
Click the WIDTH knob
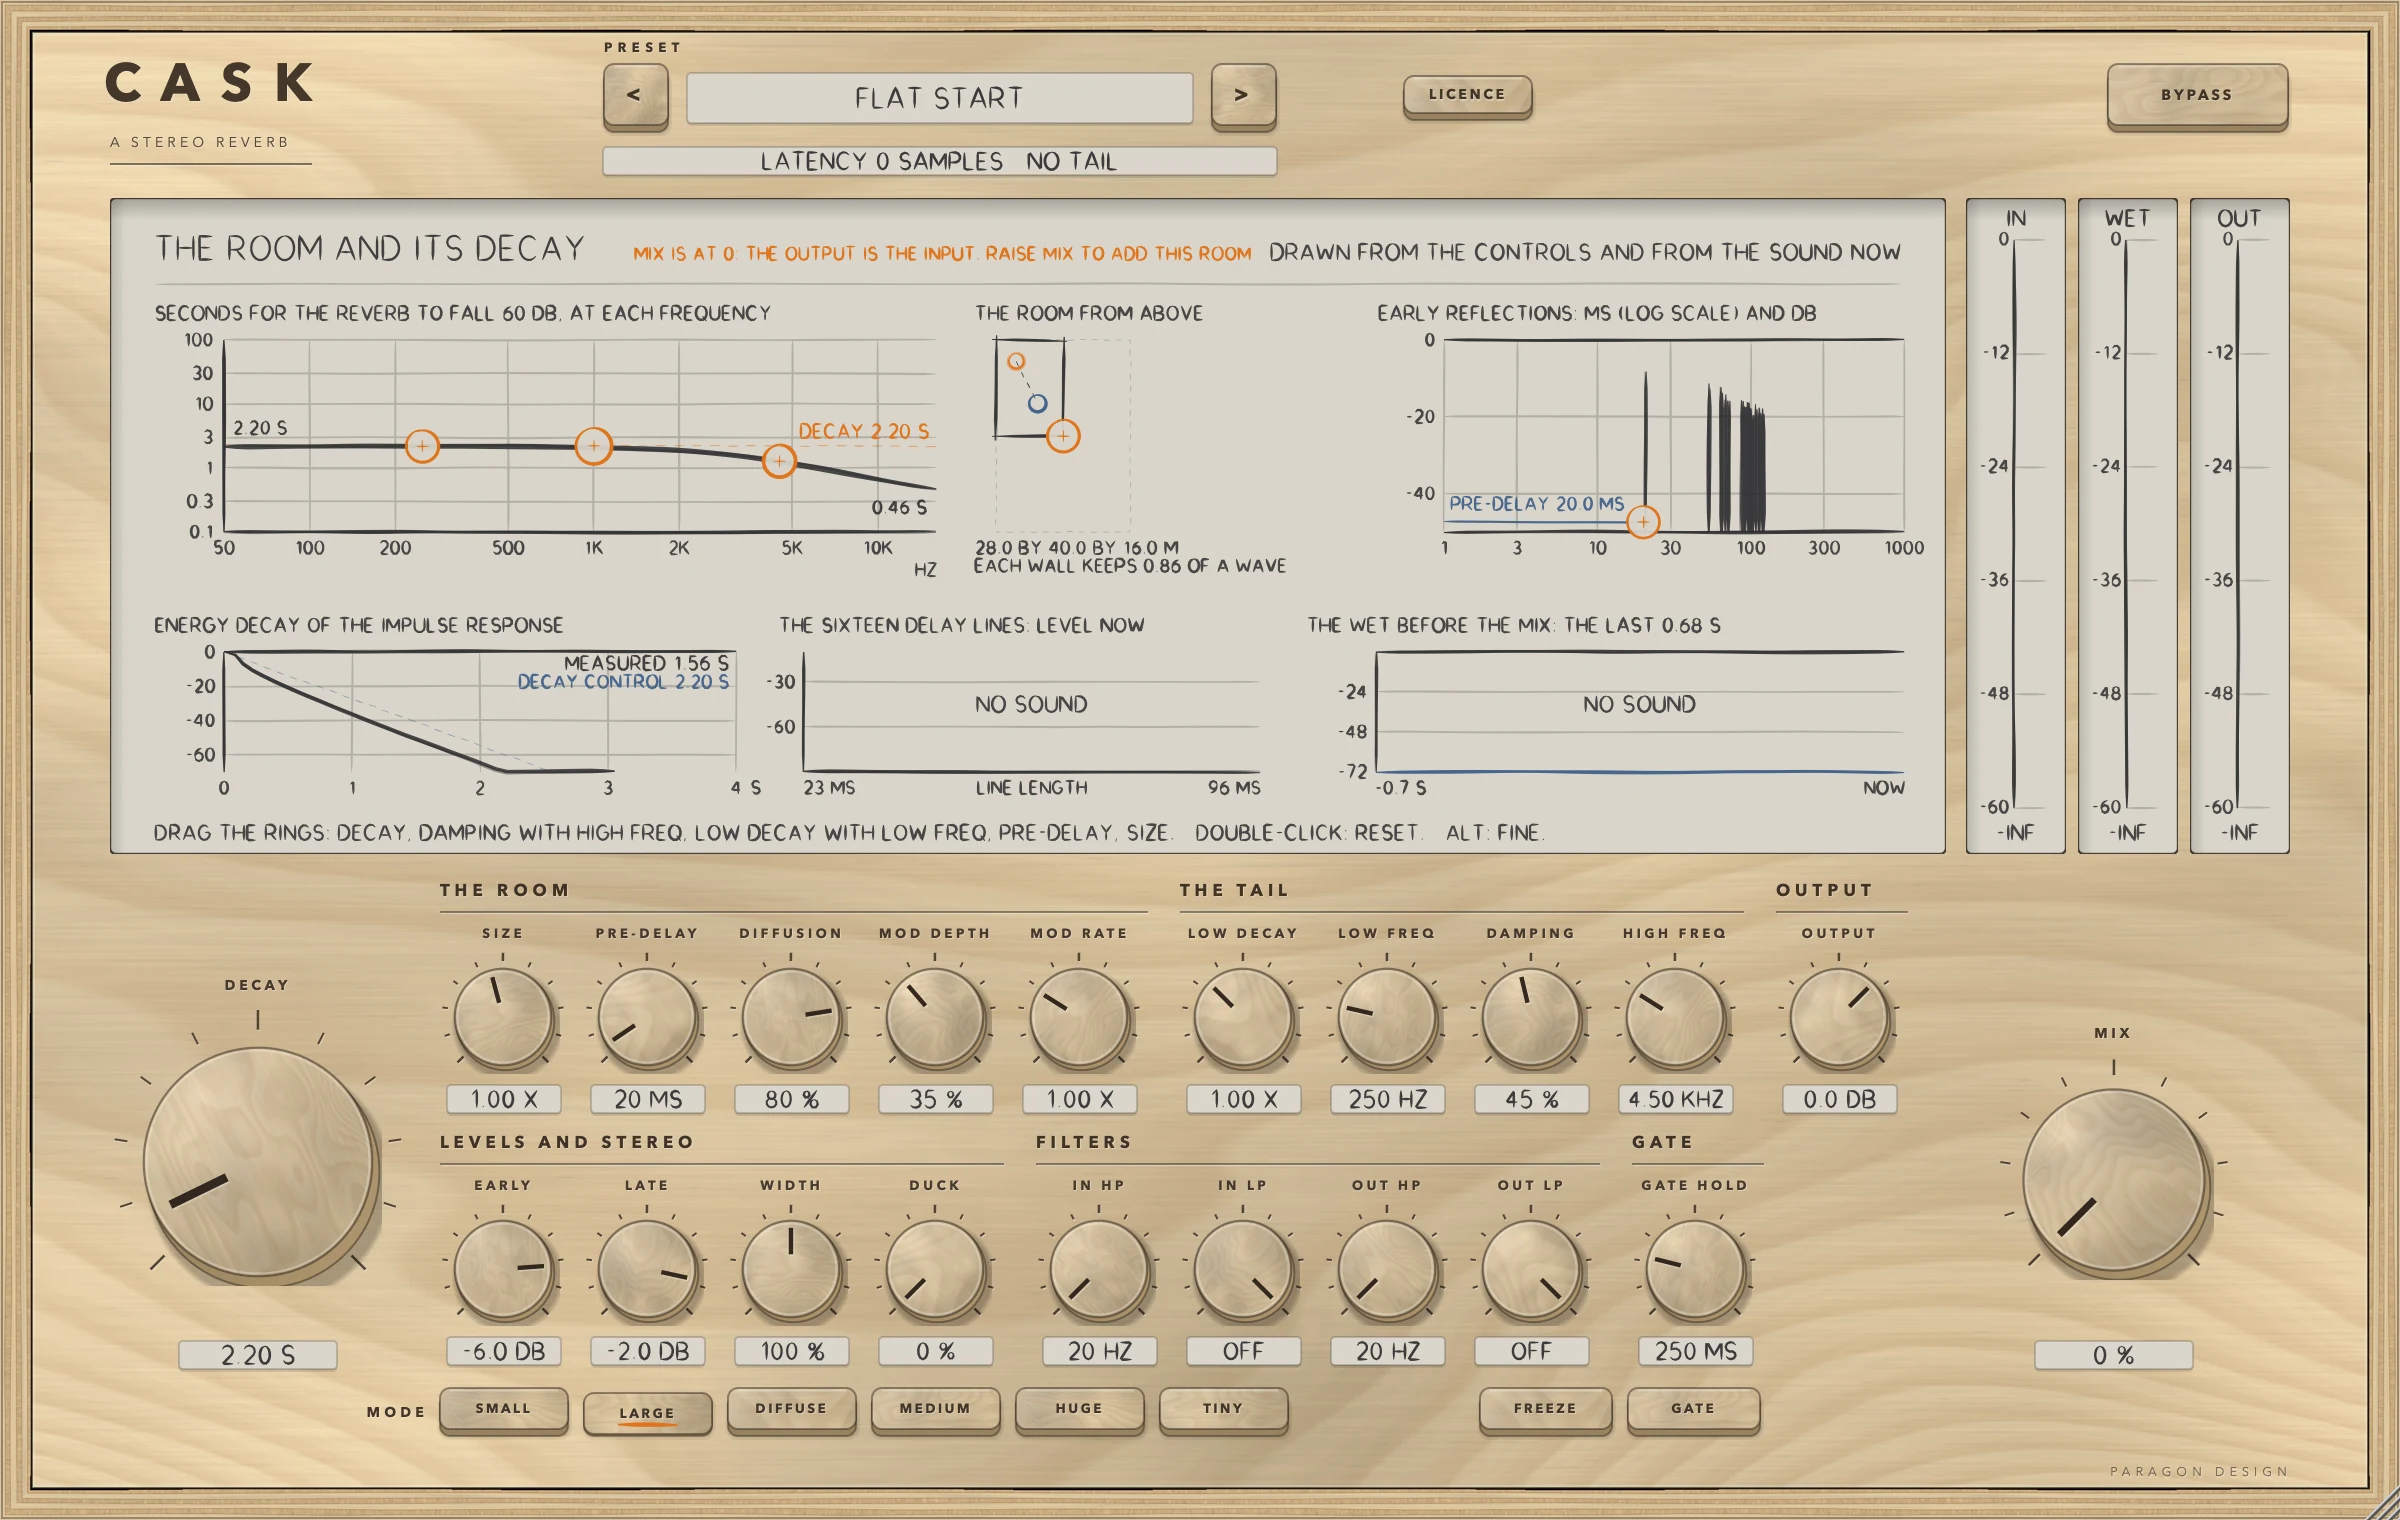791,1270
